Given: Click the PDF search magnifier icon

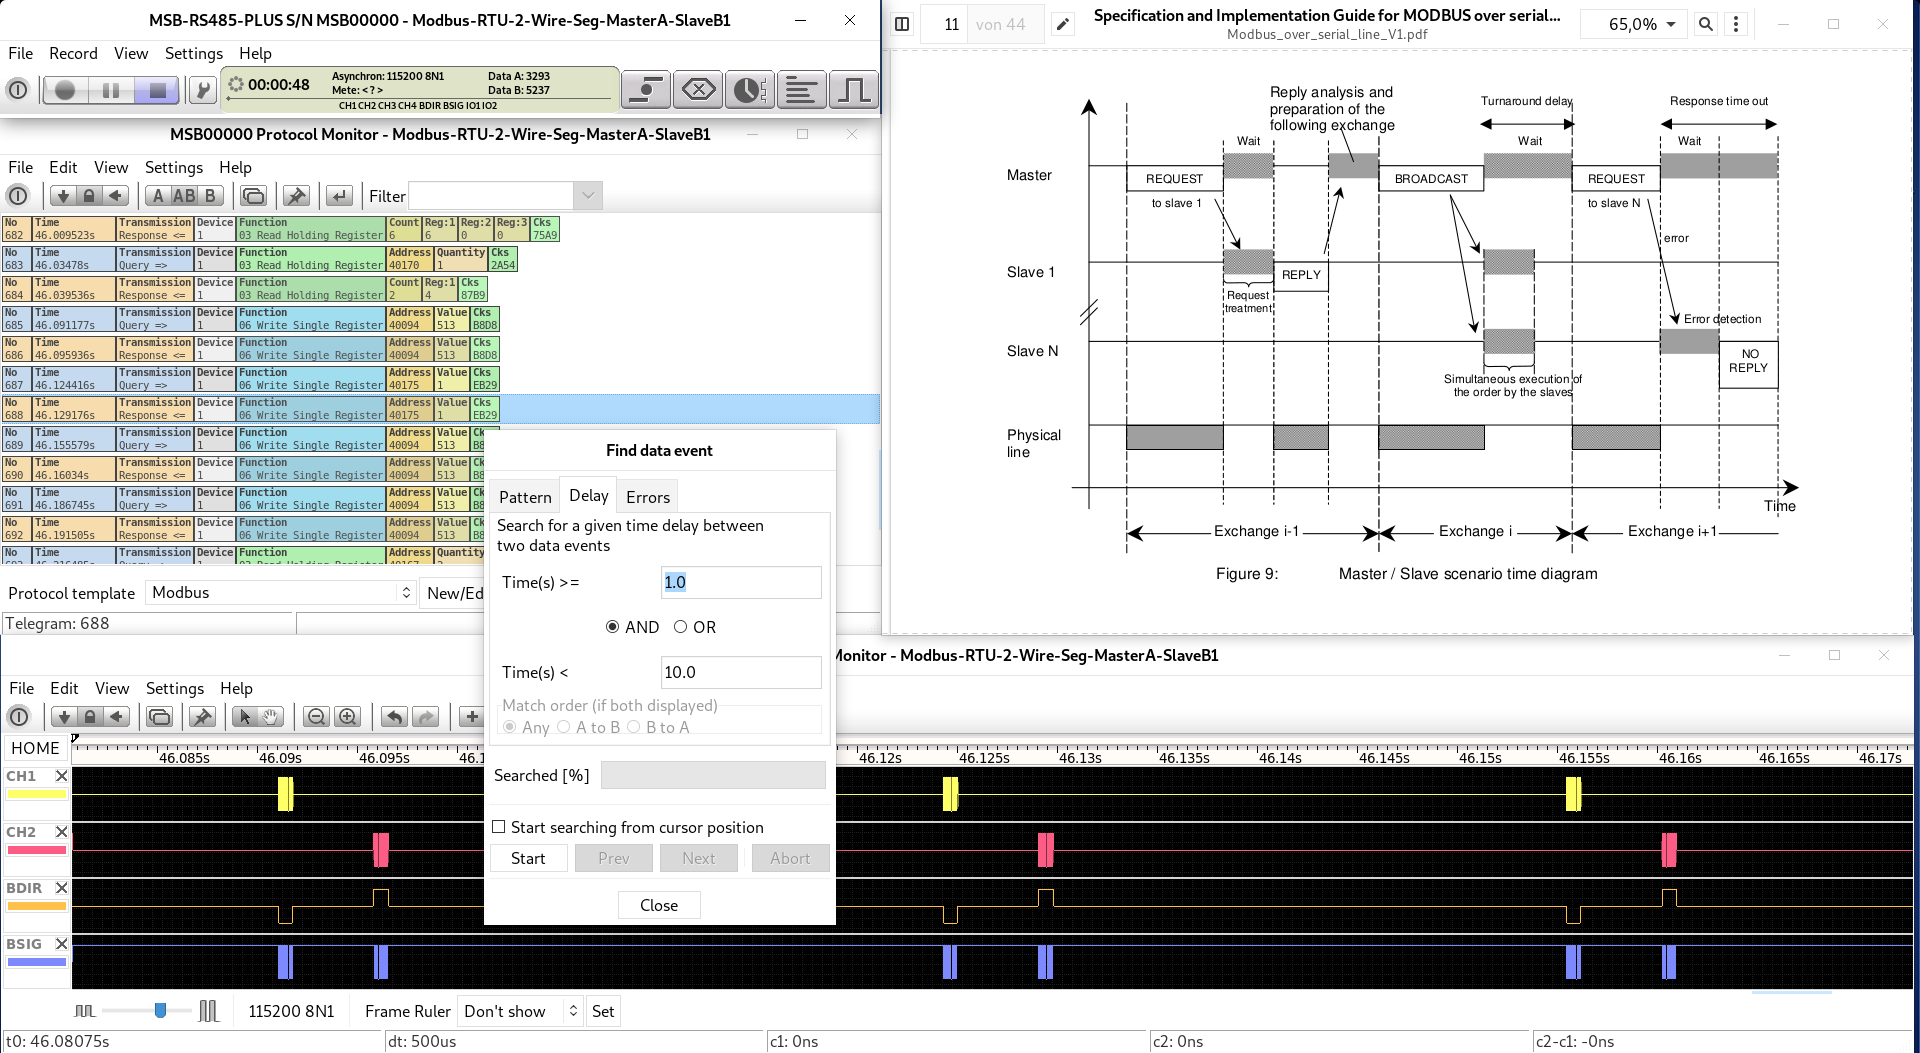Looking at the screenshot, I should tap(1706, 24).
